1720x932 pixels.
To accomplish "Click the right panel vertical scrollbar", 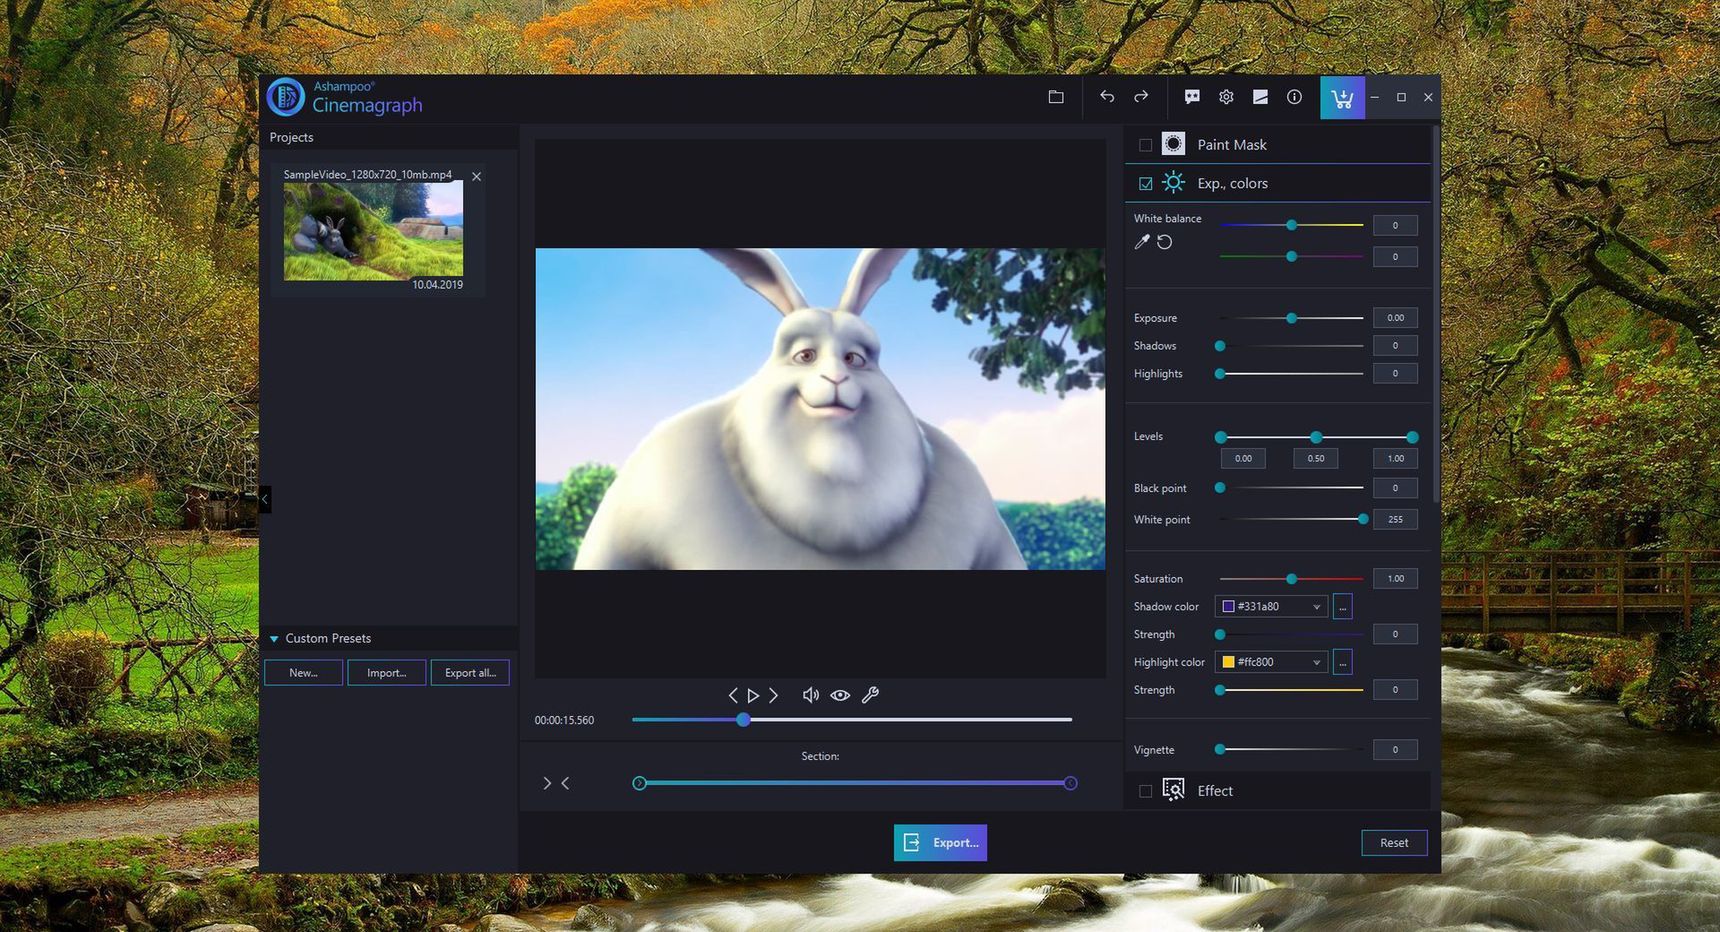I will click(1436, 313).
